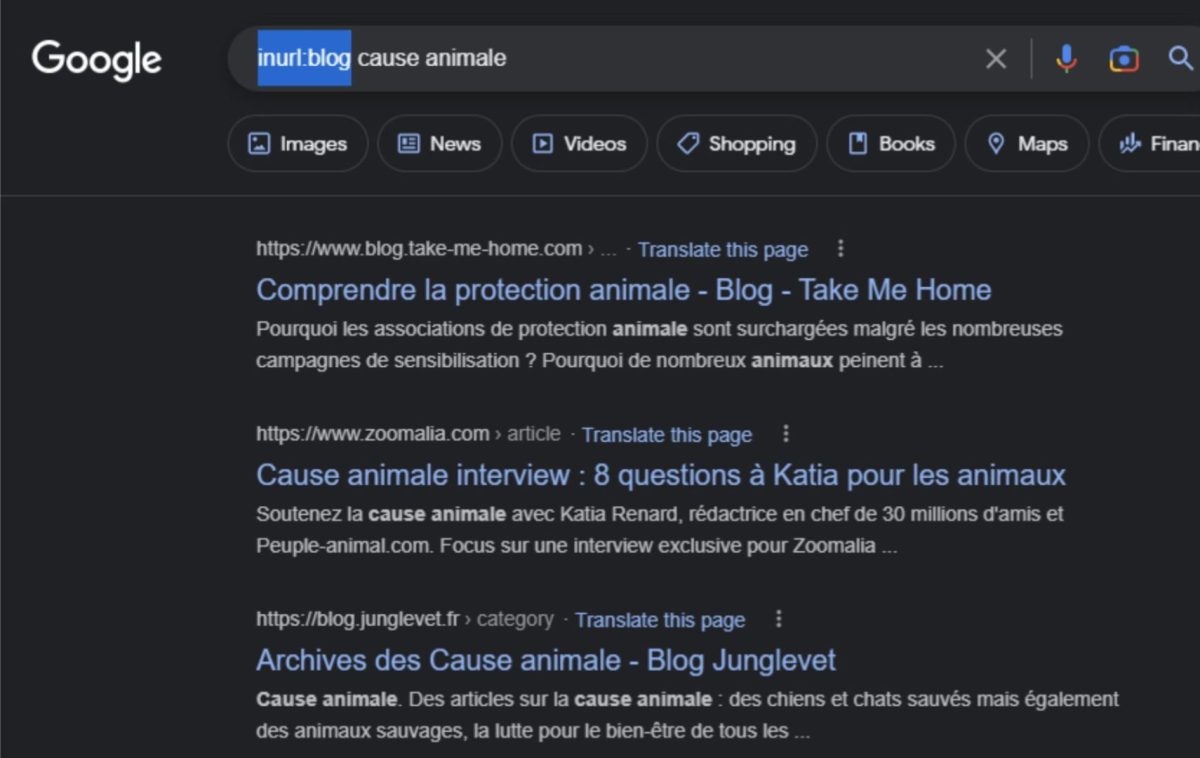Translate the Junglevet result page
The image size is (1200, 758).
click(660, 620)
